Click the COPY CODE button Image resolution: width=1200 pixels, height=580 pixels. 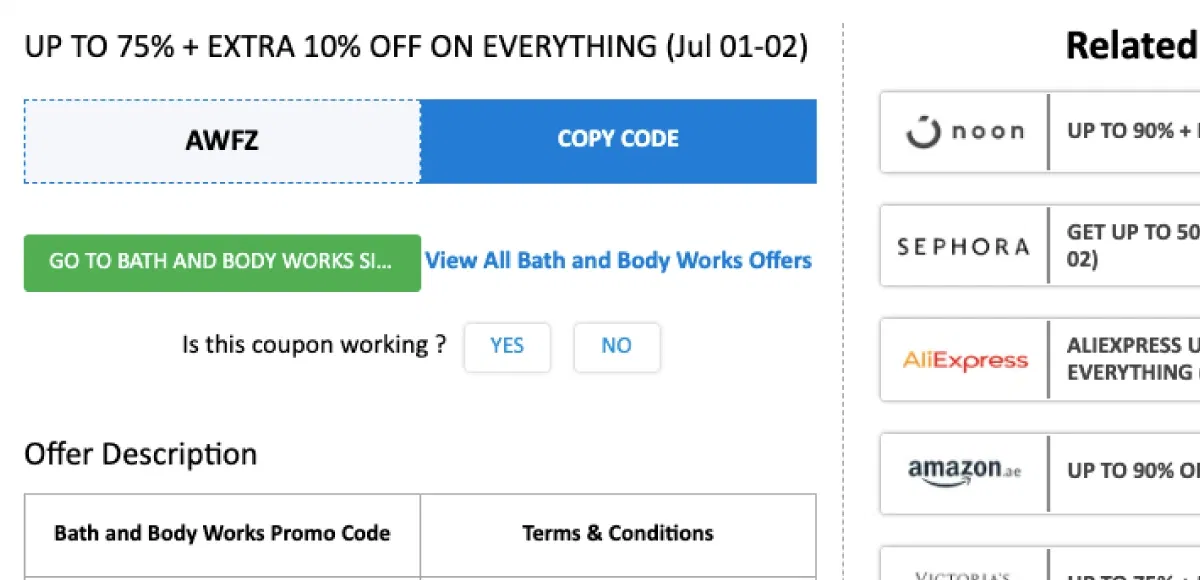(618, 139)
